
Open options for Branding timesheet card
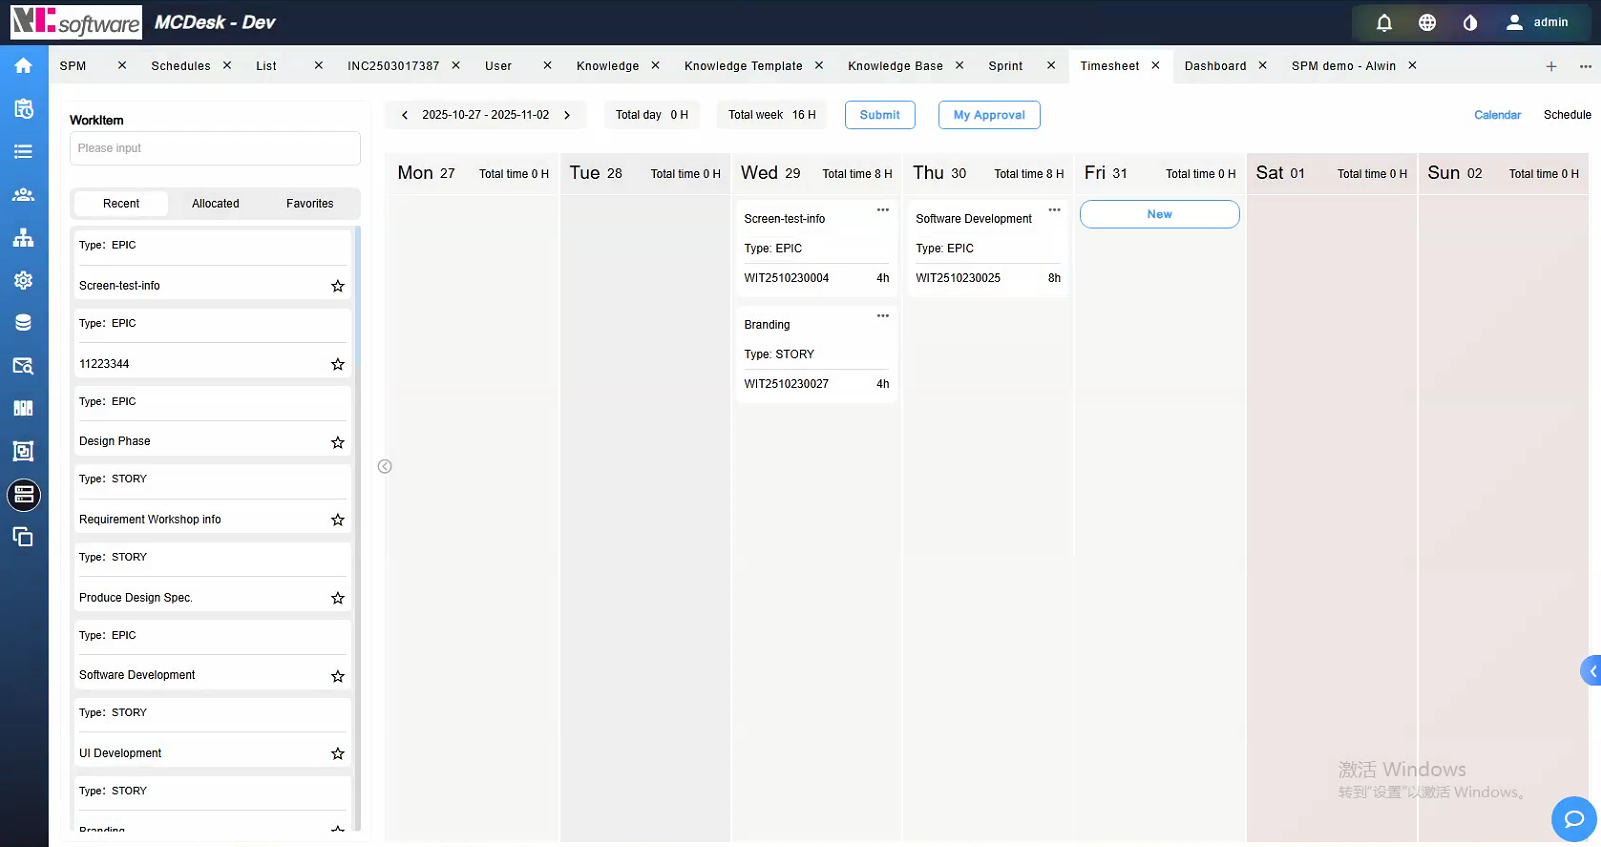point(883,316)
